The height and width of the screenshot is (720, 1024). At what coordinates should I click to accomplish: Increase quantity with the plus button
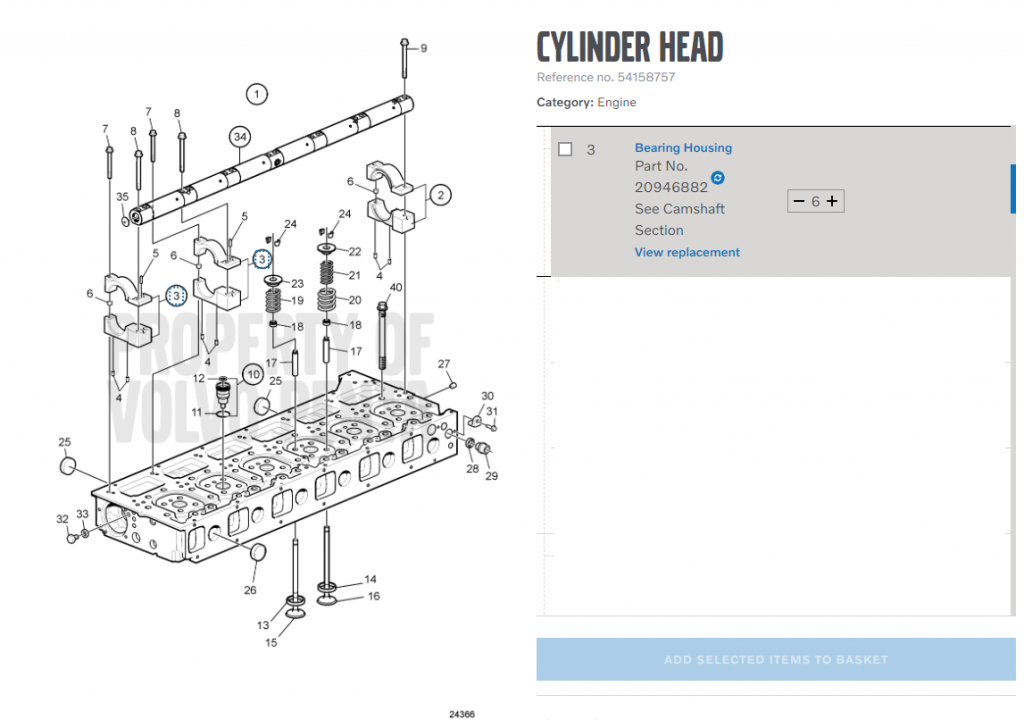[x=832, y=201]
